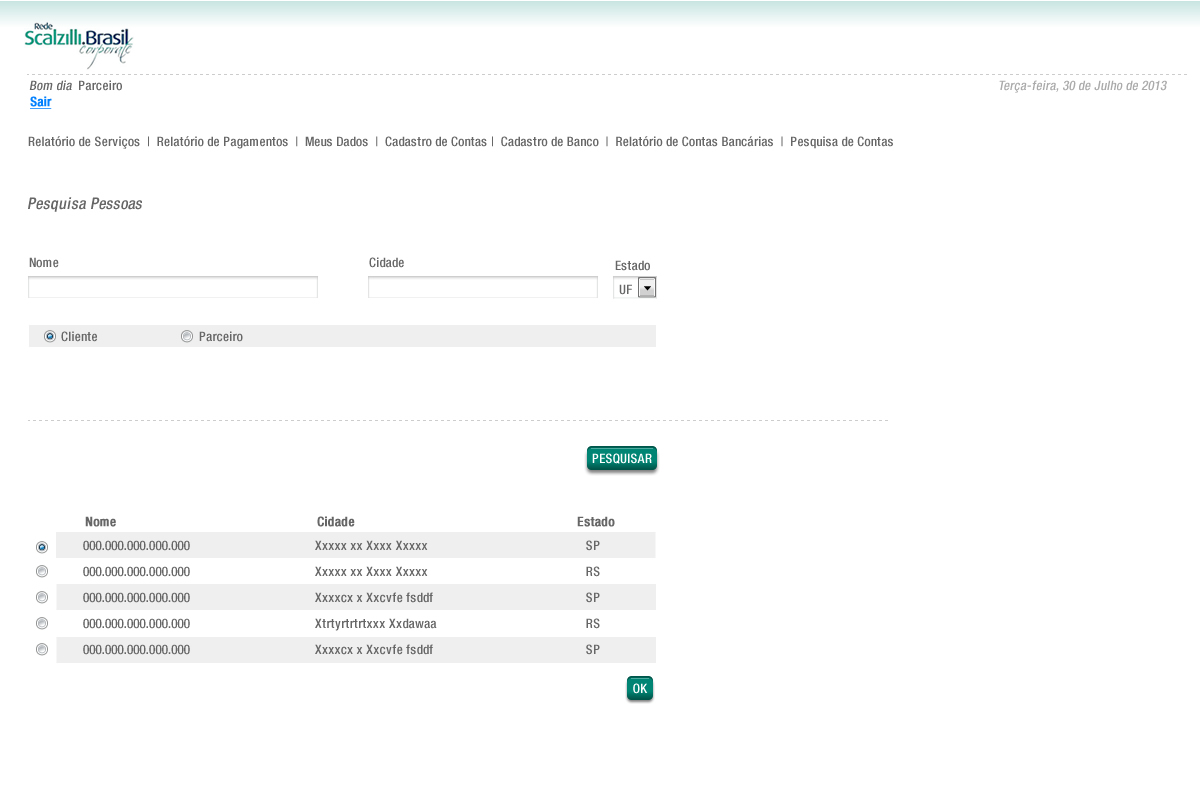This screenshot has width=1200, height=805.
Task: Confirm selection with the OK button
Action: point(640,688)
